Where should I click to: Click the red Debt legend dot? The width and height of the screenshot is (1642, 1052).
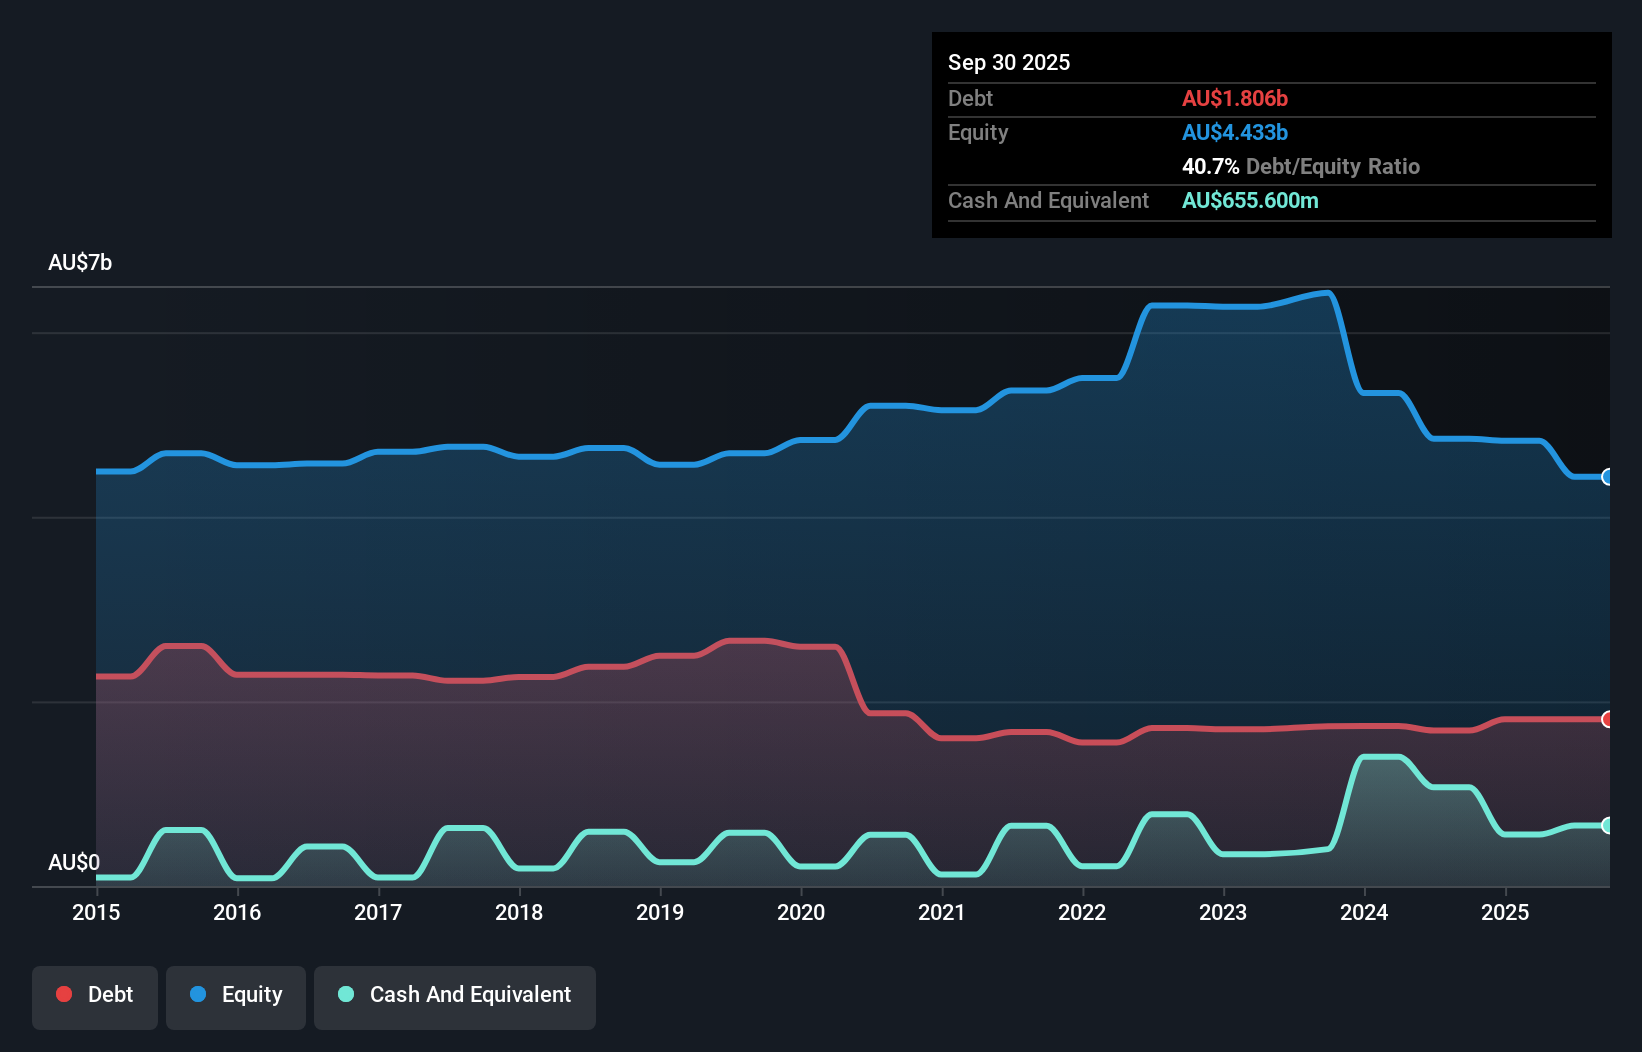[x=62, y=994]
